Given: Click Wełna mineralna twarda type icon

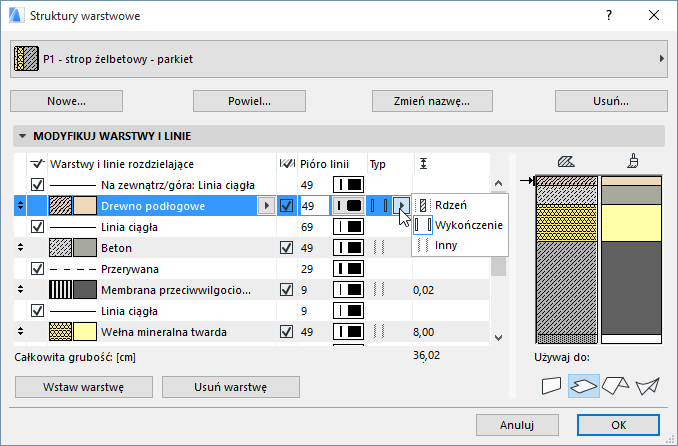Looking at the screenshot, I should (x=379, y=332).
